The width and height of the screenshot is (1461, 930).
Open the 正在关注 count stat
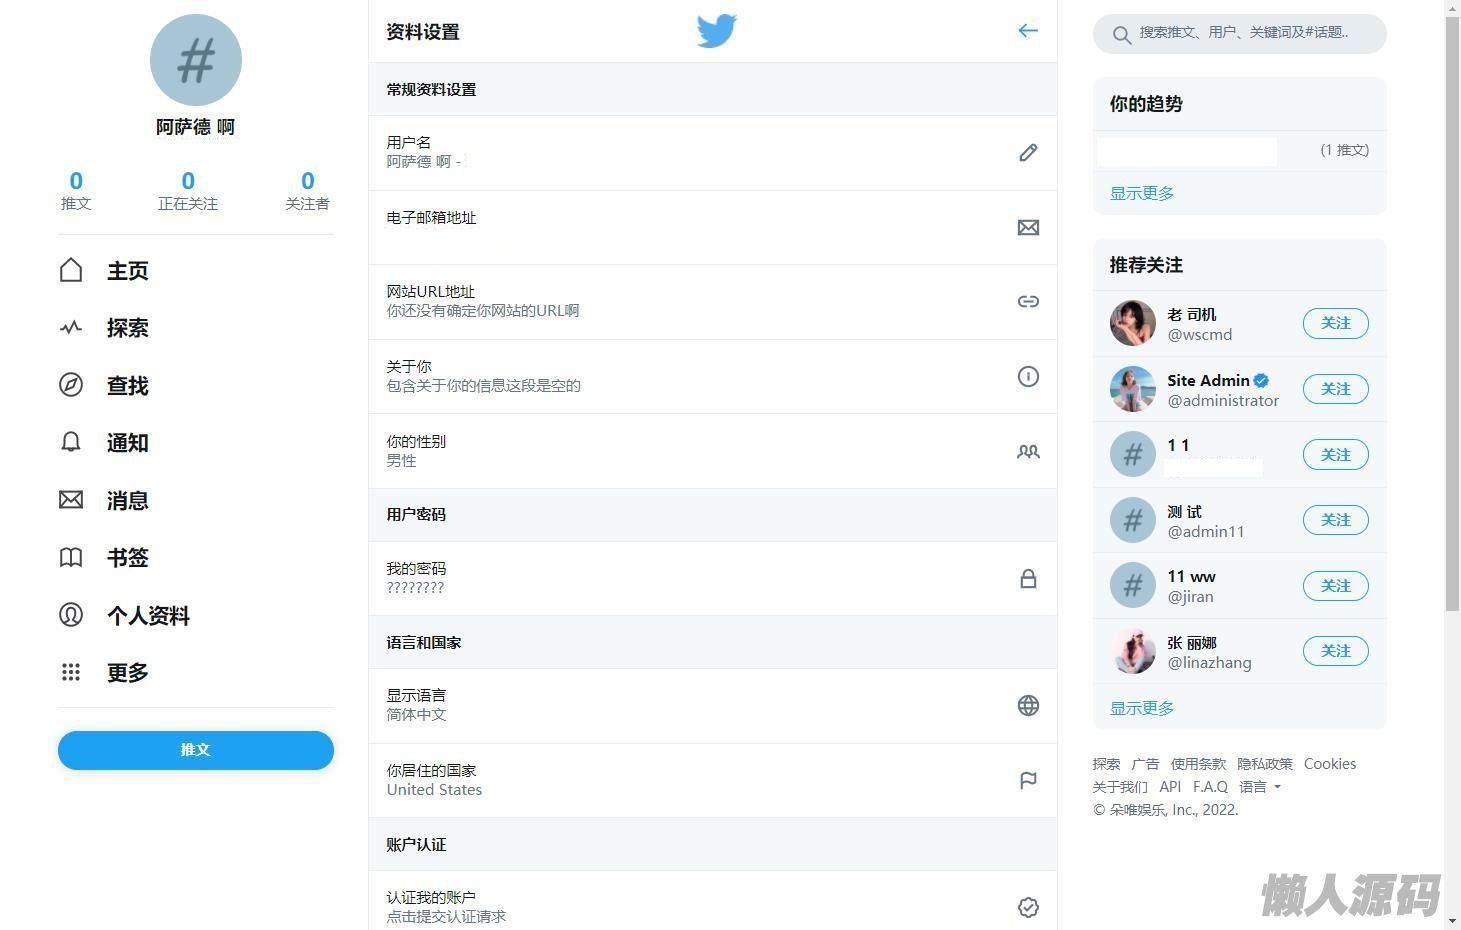(x=188, y=190)
